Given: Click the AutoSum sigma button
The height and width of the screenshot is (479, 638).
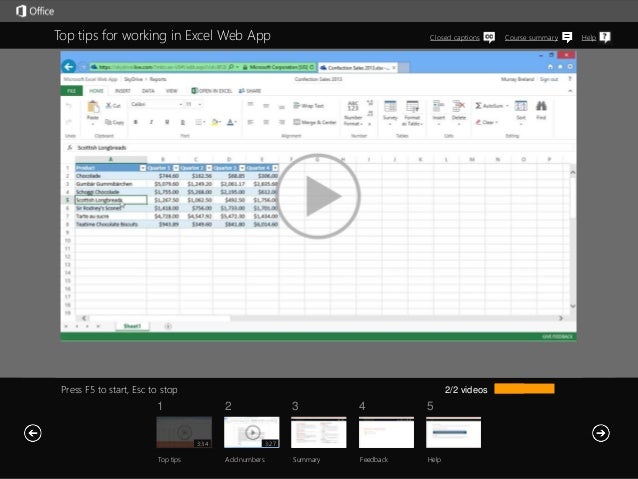Looking at the screenshot, I should click(x=492, y=106).
